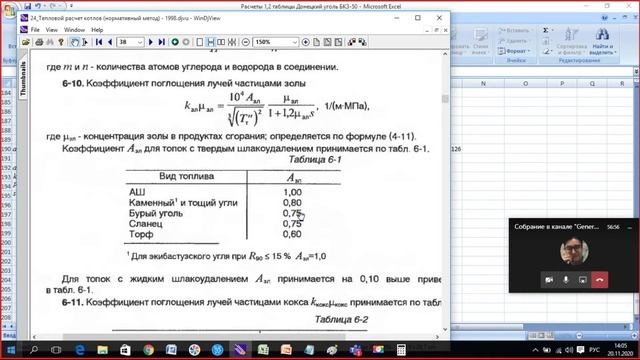Click the share screen button in meeting popup
The image size is (640, 360).
pyautogui.click(x=582, y=280)
